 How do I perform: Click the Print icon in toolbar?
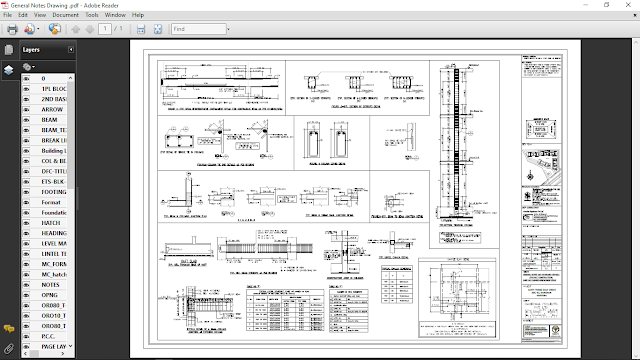coord(12,29)
